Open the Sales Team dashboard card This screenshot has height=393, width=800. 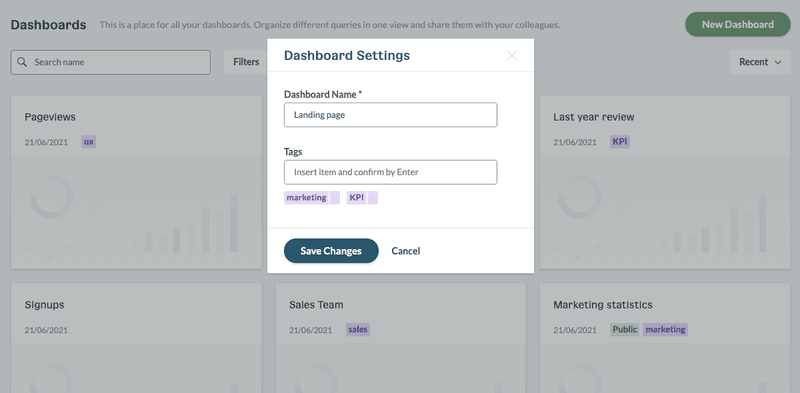(x=401, y=338)
